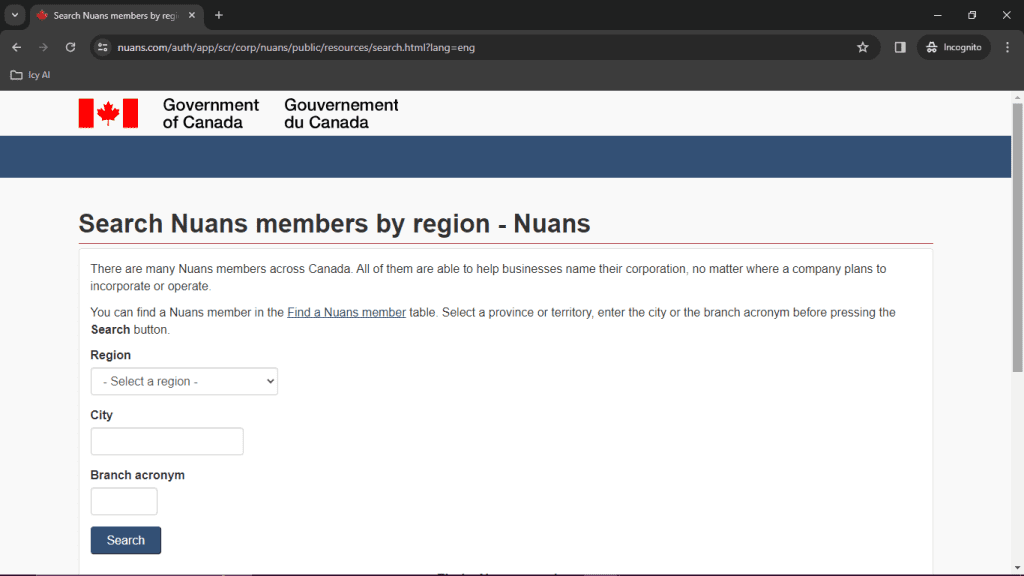The image size is (1024, 576).
Task: Open the browser side panel icon
Action: pos(900,47)
